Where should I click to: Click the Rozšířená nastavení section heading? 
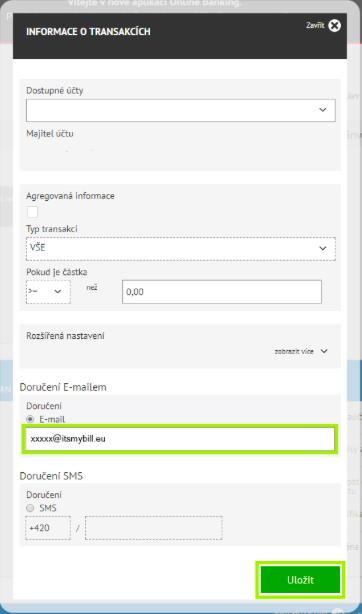tap(65, 336)
